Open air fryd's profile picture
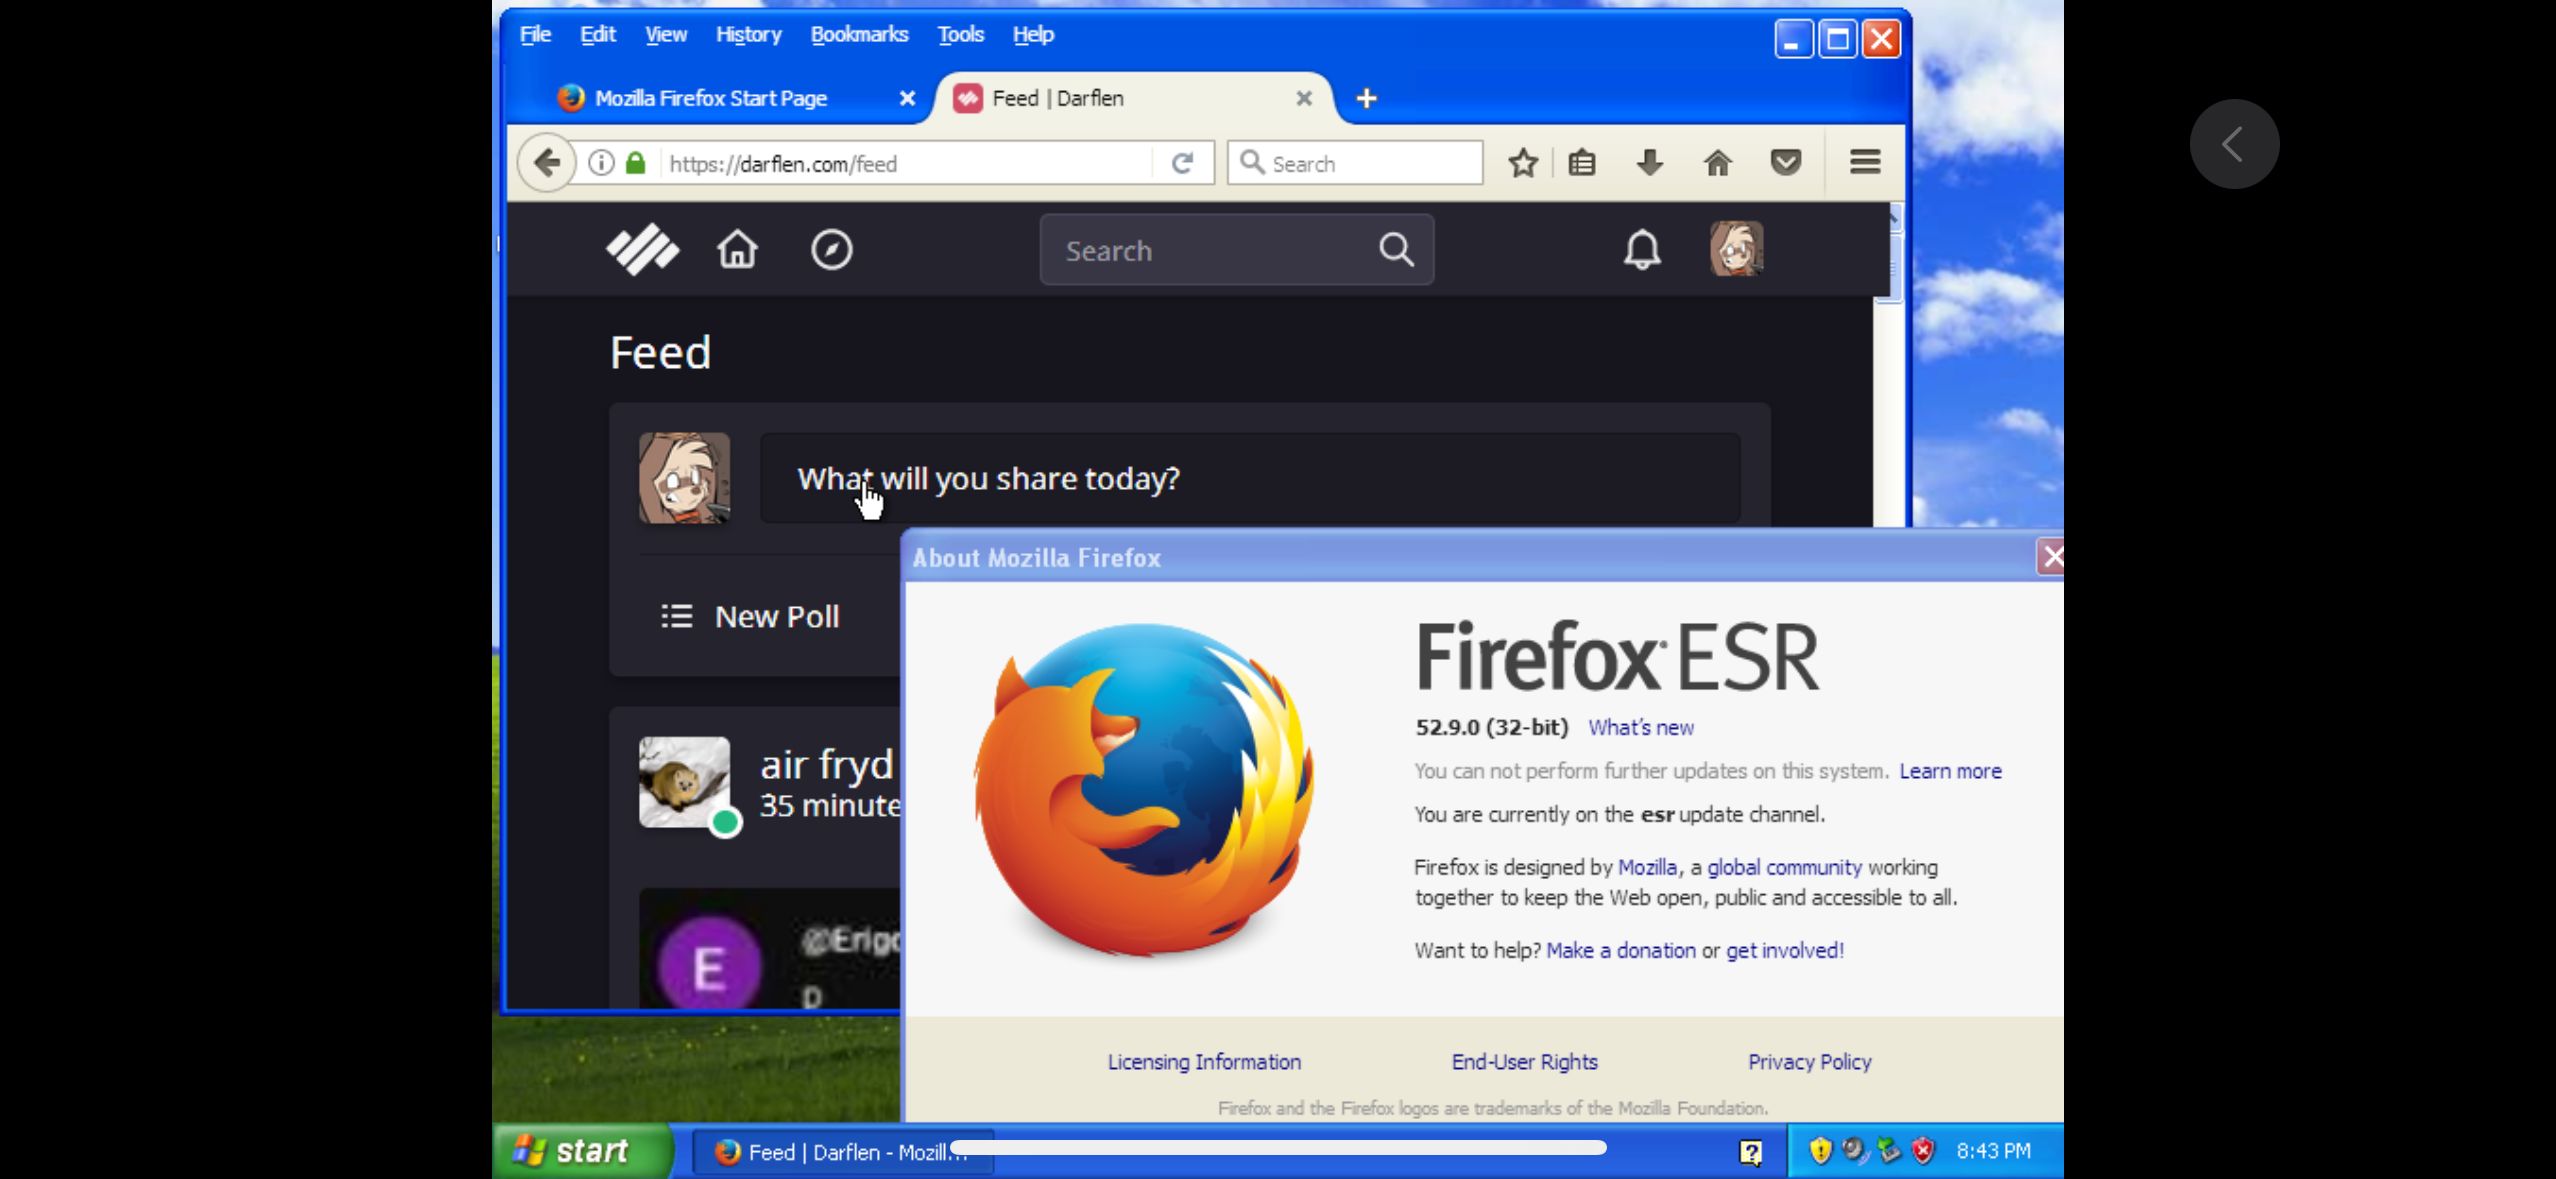2556x1179 pixels. pos(684,782)
